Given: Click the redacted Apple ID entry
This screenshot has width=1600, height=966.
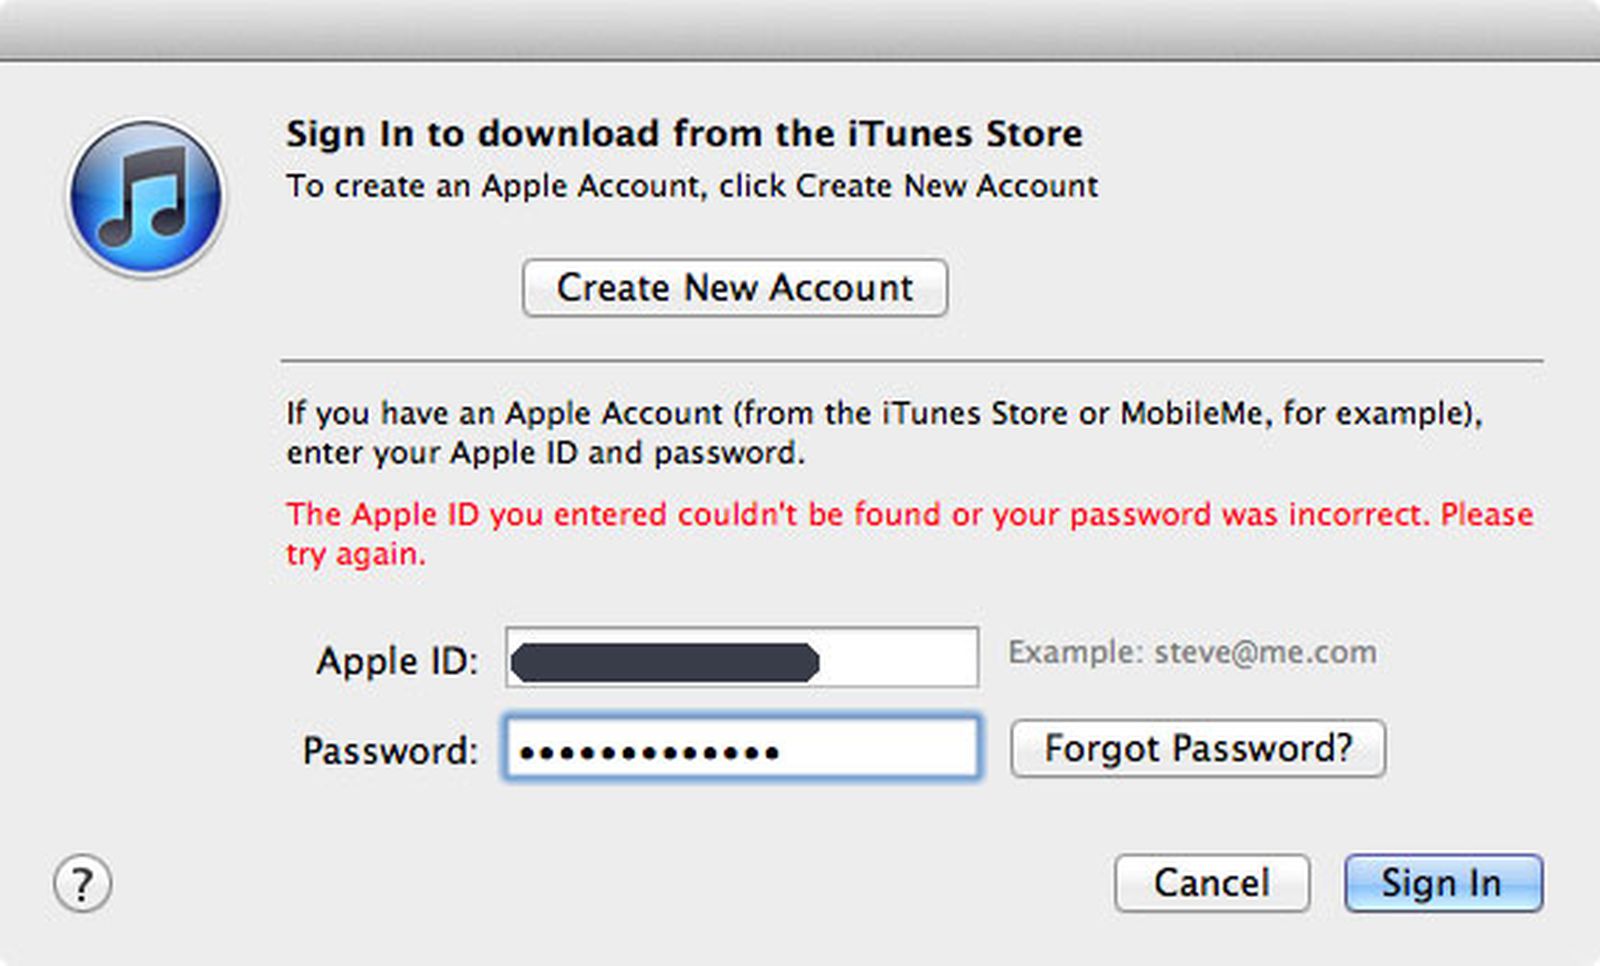Looking at the screenshot, I should (665, 662).
